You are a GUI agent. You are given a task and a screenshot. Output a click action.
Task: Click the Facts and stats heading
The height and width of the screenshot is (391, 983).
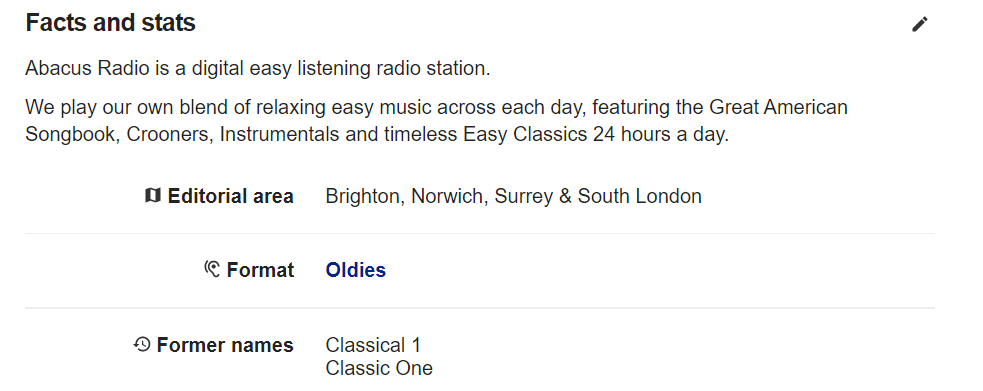(110, 23)
